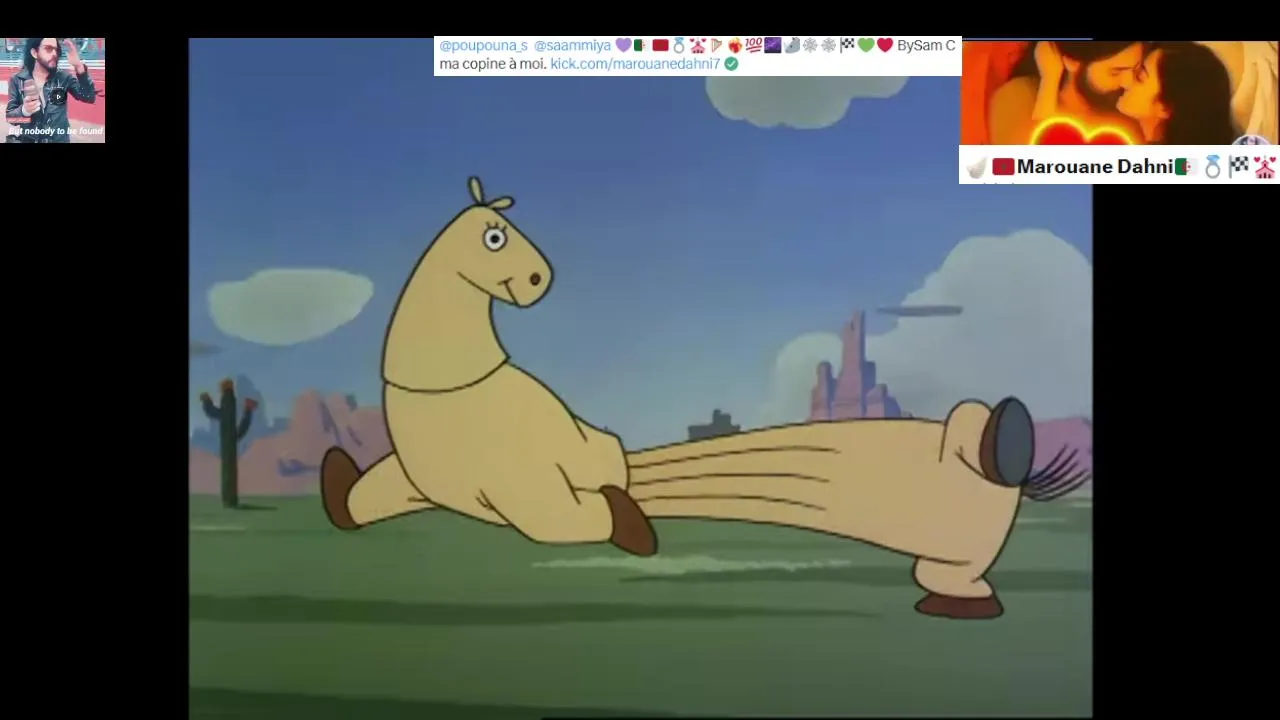Click the @saammiya mention
The width and height of the screenshot is (1280, 720).
572,46
